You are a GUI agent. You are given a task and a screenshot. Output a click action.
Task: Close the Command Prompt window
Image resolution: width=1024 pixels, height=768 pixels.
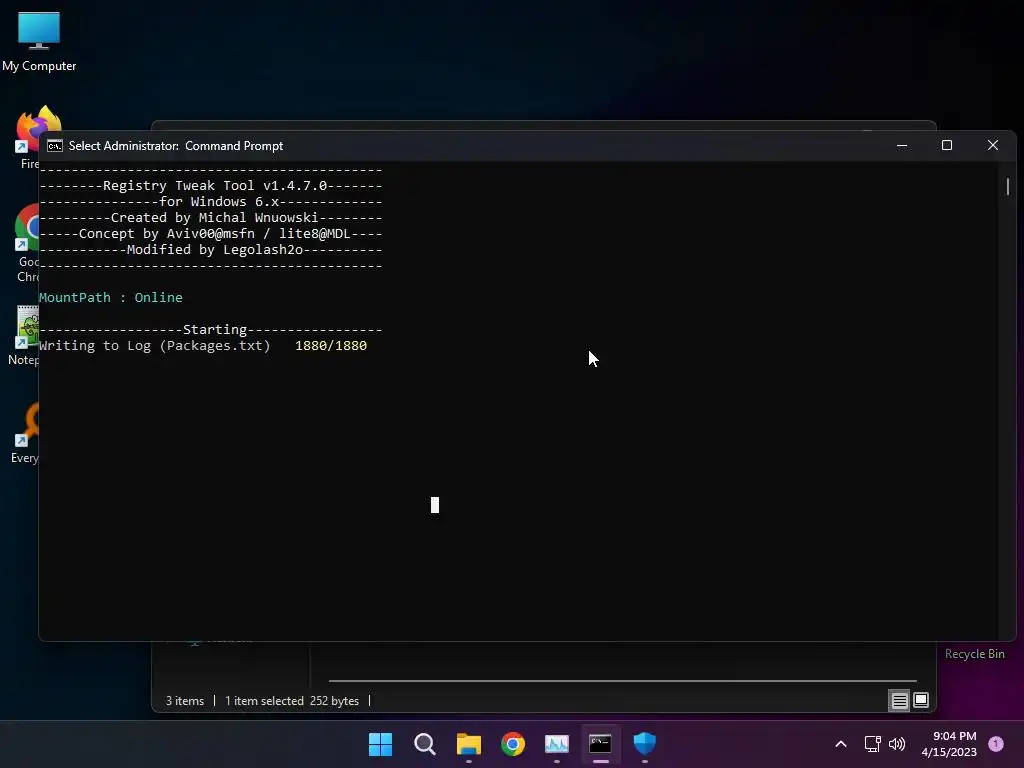(x=993, y=146)
